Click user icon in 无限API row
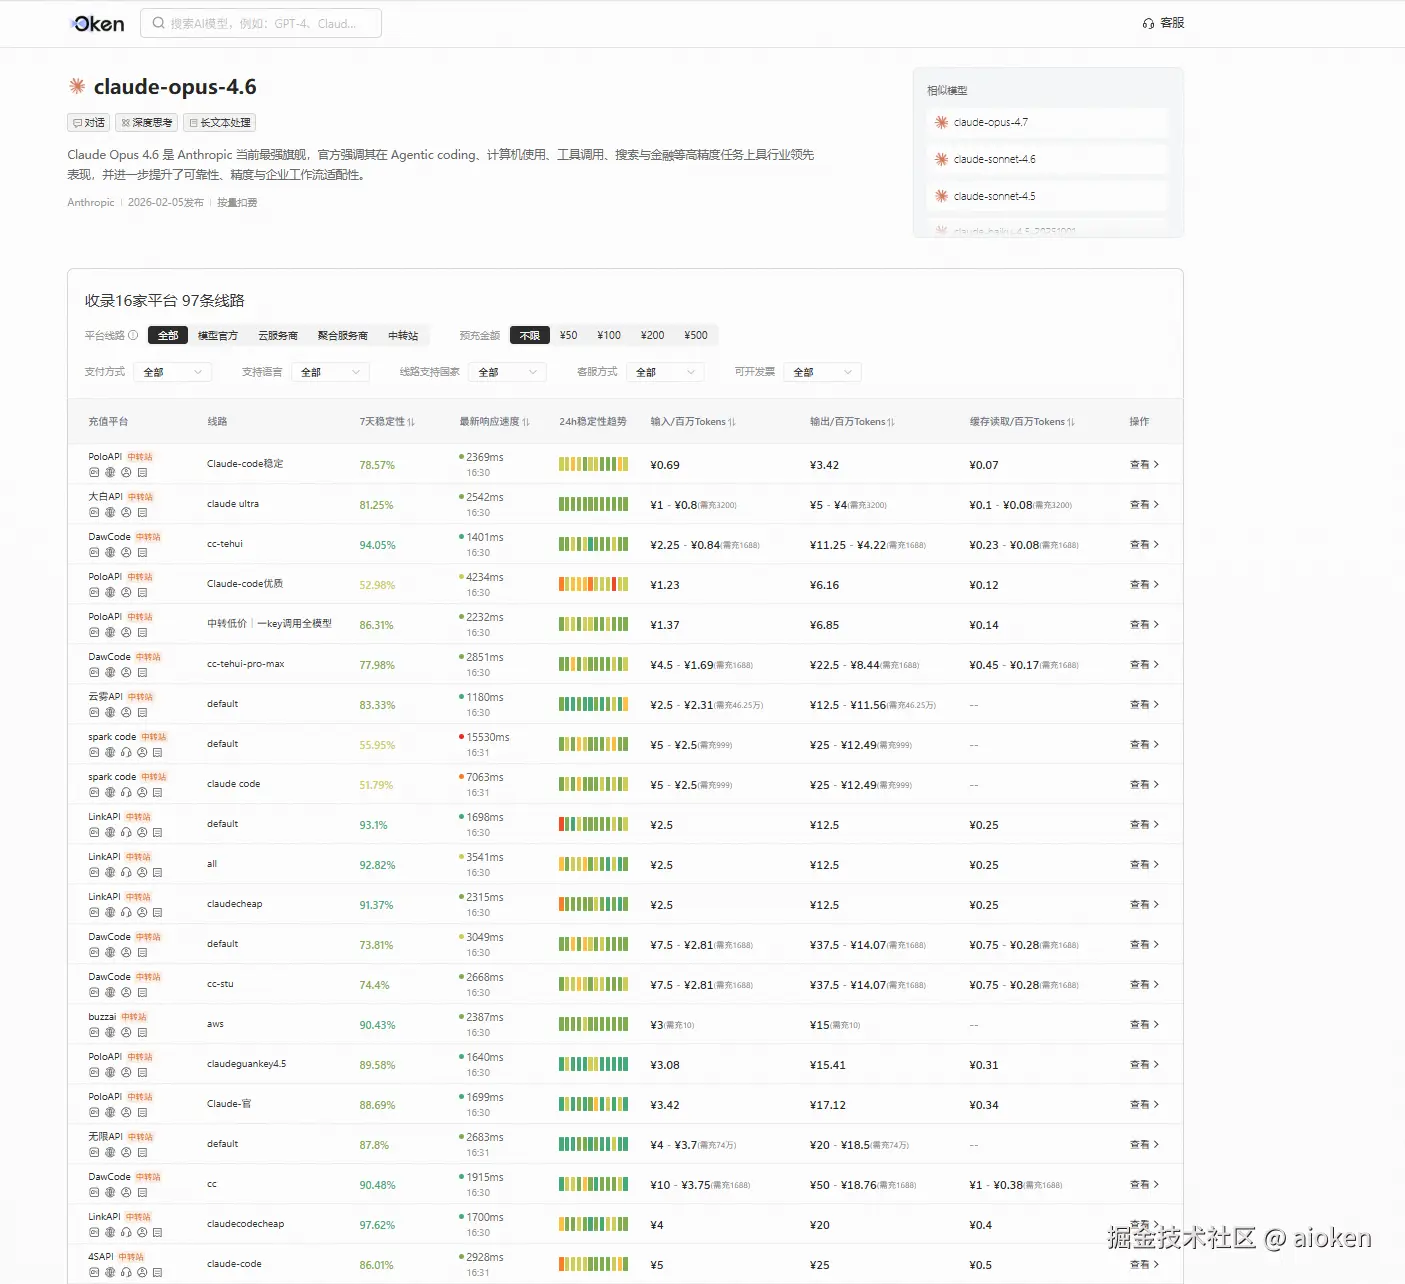 pos(126,1152)
